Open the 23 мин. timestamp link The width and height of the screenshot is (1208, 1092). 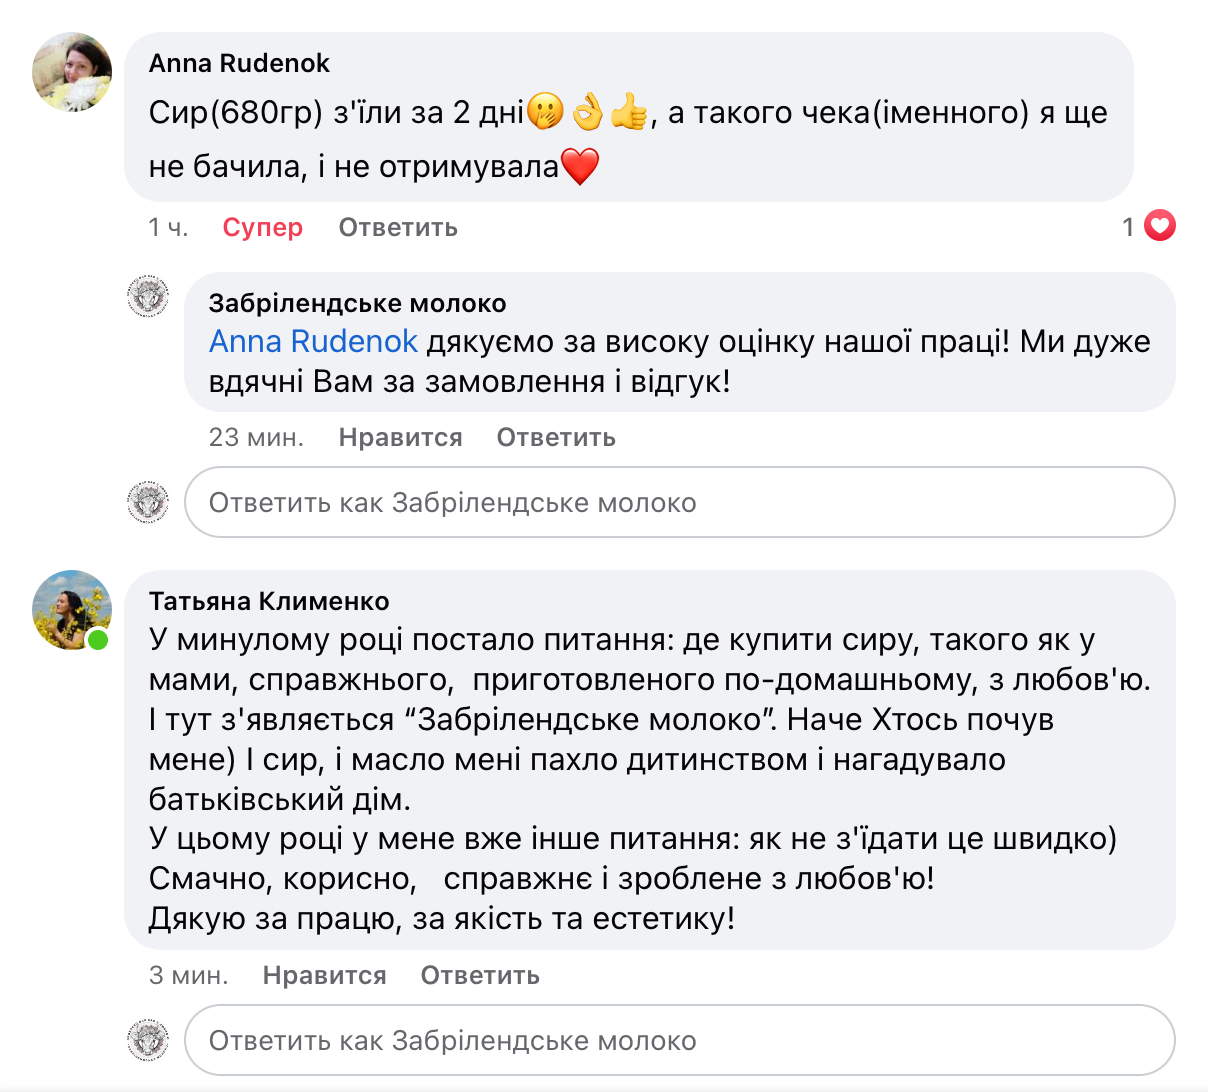click(x=256, y=437)
